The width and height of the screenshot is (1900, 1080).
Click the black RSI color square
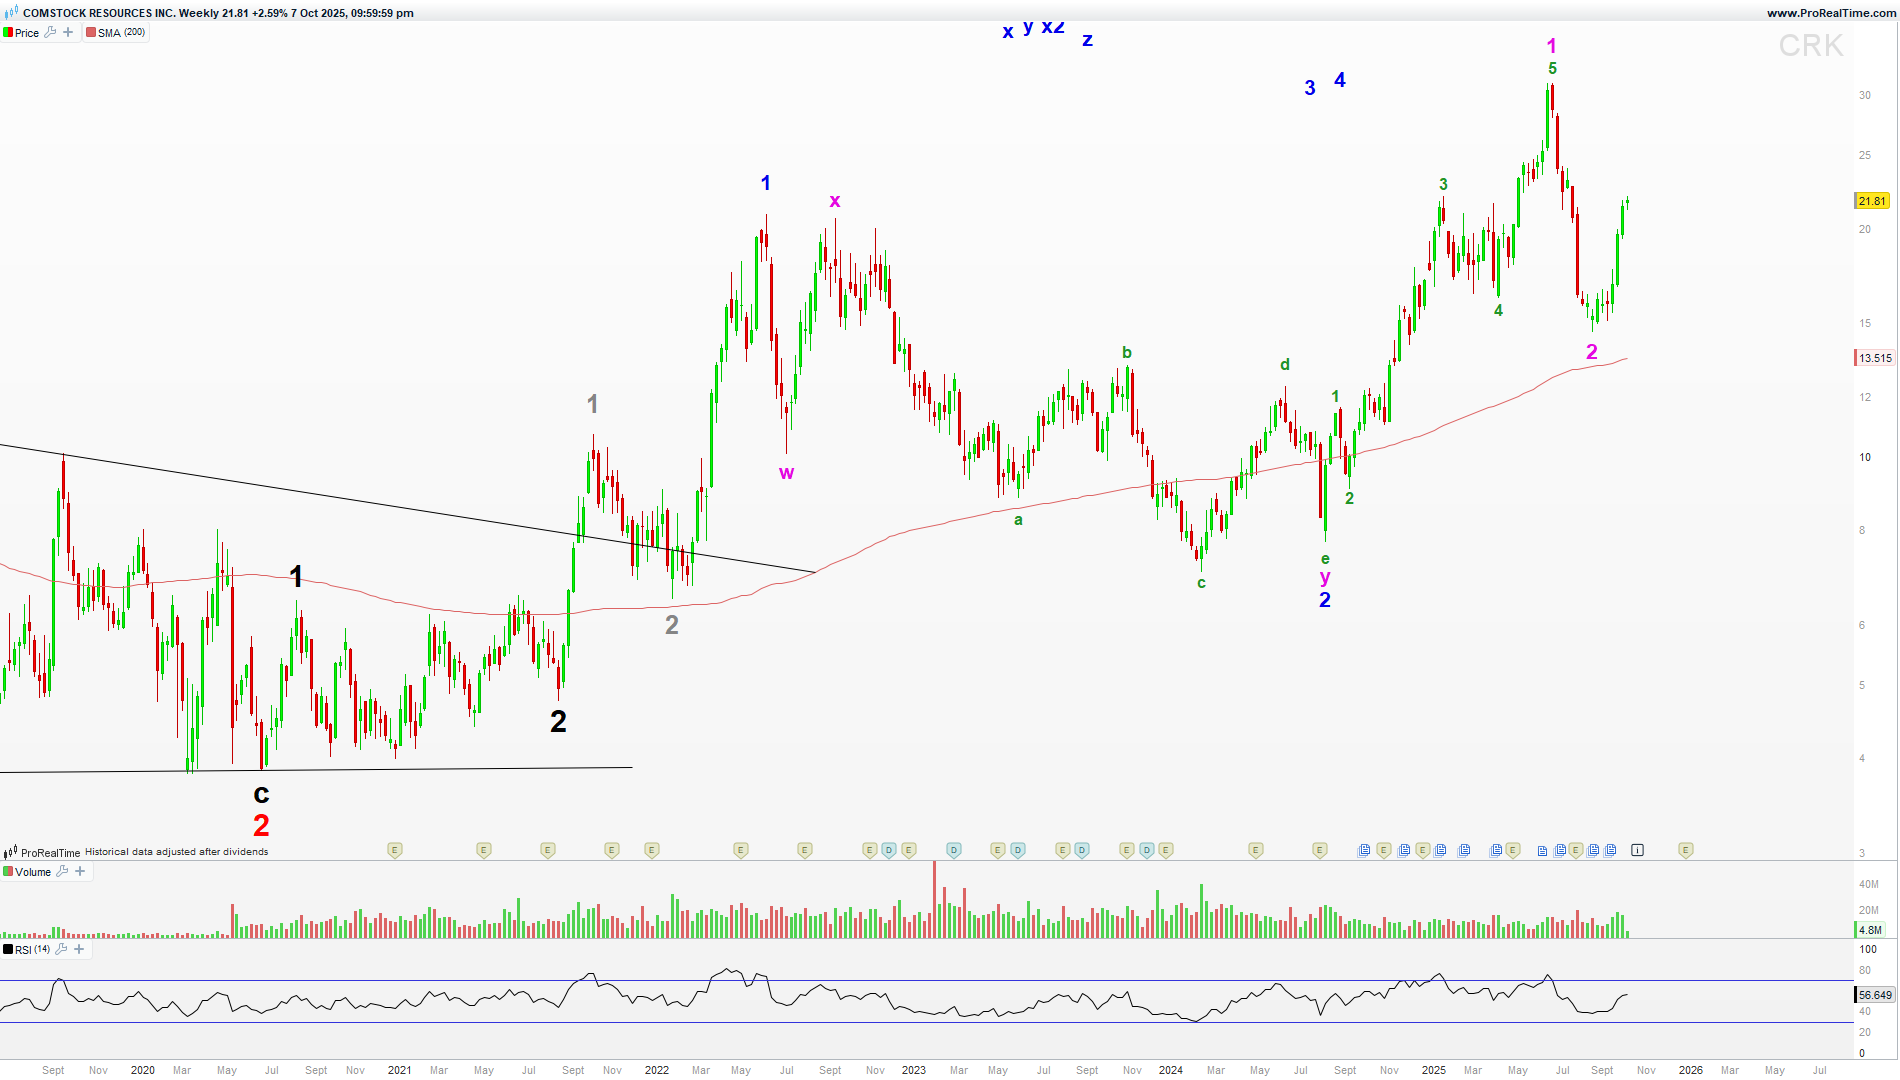click(8, 950)
